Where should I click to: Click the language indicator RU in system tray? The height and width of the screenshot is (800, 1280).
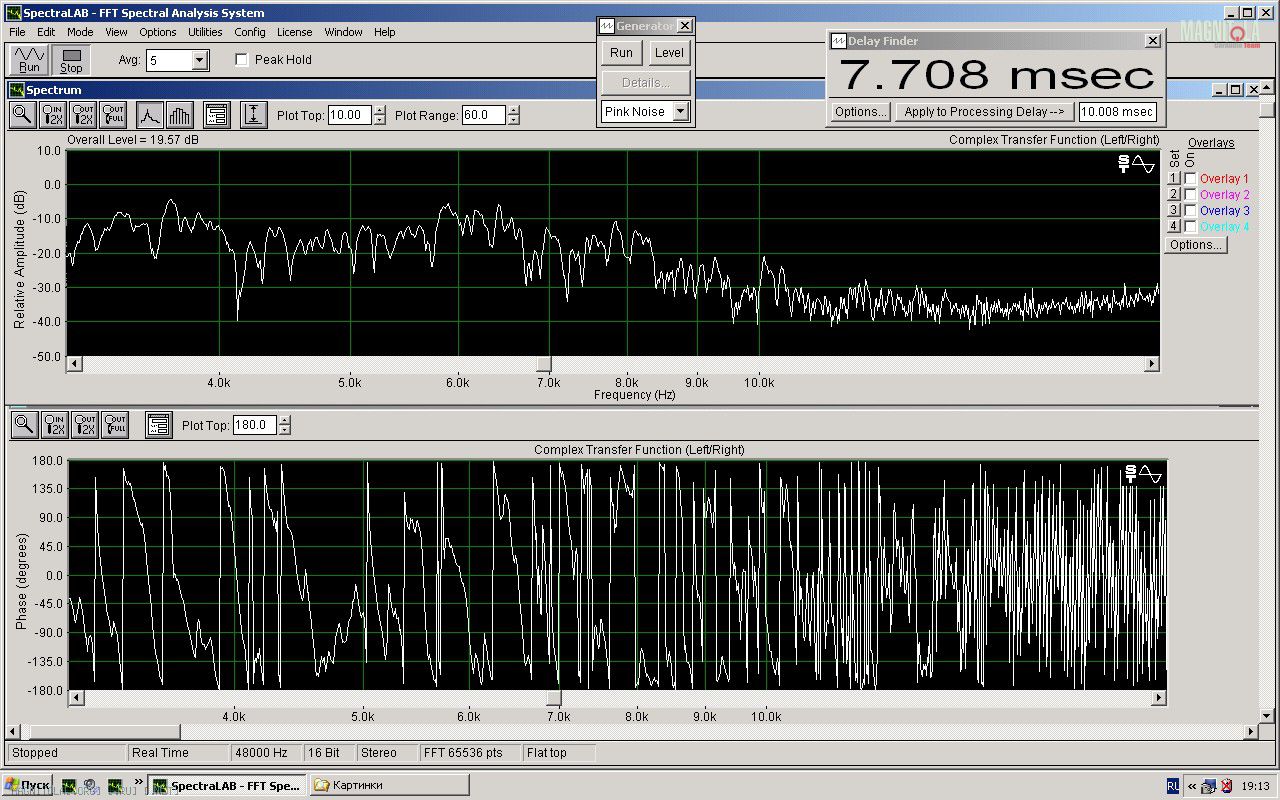coord(1173,785)
